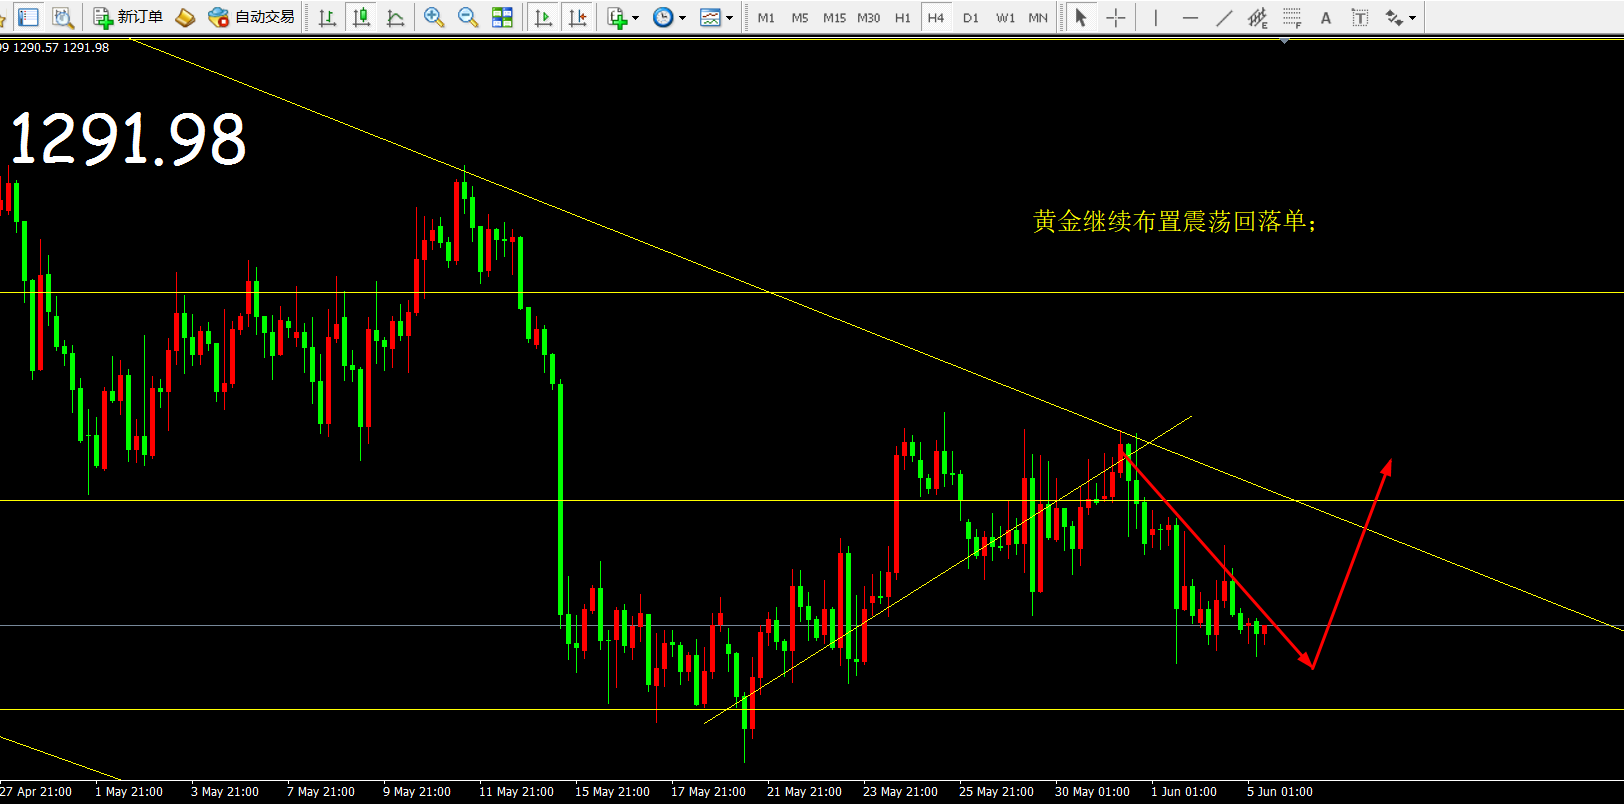
Task: Select the crosshair tool
Action: 1116,17
